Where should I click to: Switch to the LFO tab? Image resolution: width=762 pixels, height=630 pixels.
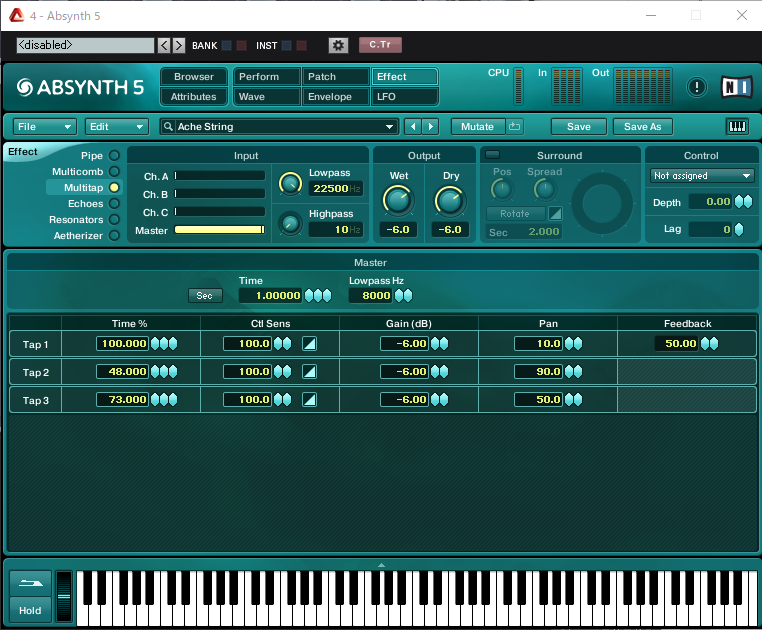(404, 96)
